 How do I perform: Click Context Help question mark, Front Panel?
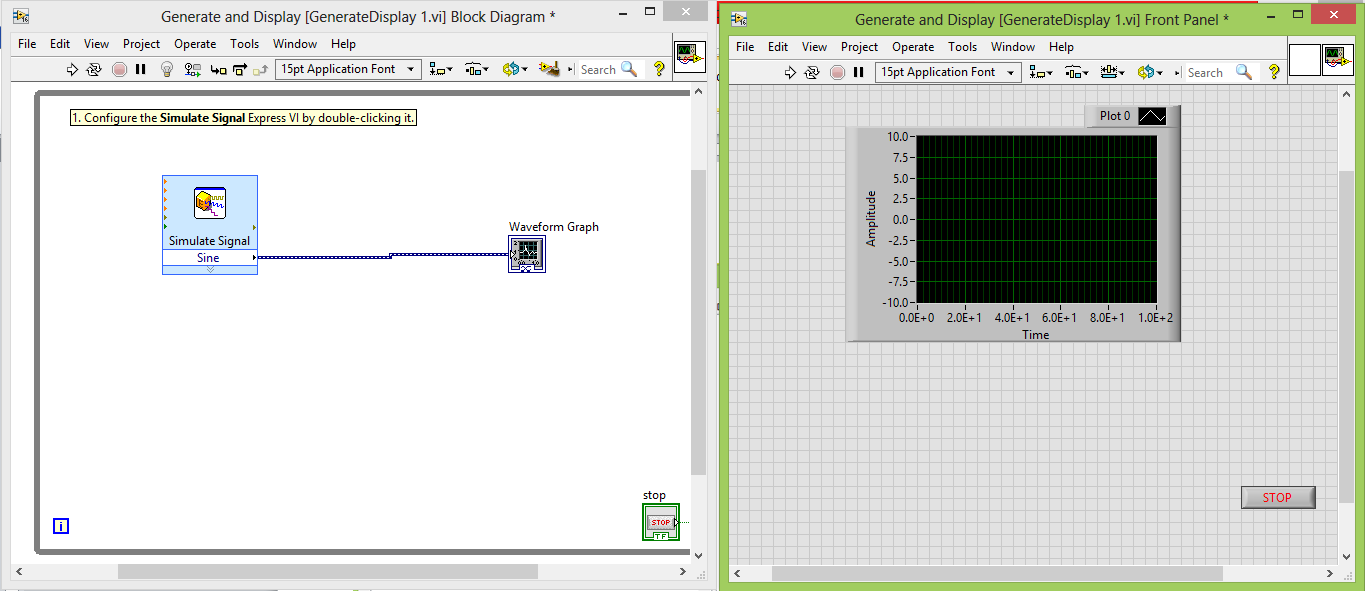[x=1274, y=72]
